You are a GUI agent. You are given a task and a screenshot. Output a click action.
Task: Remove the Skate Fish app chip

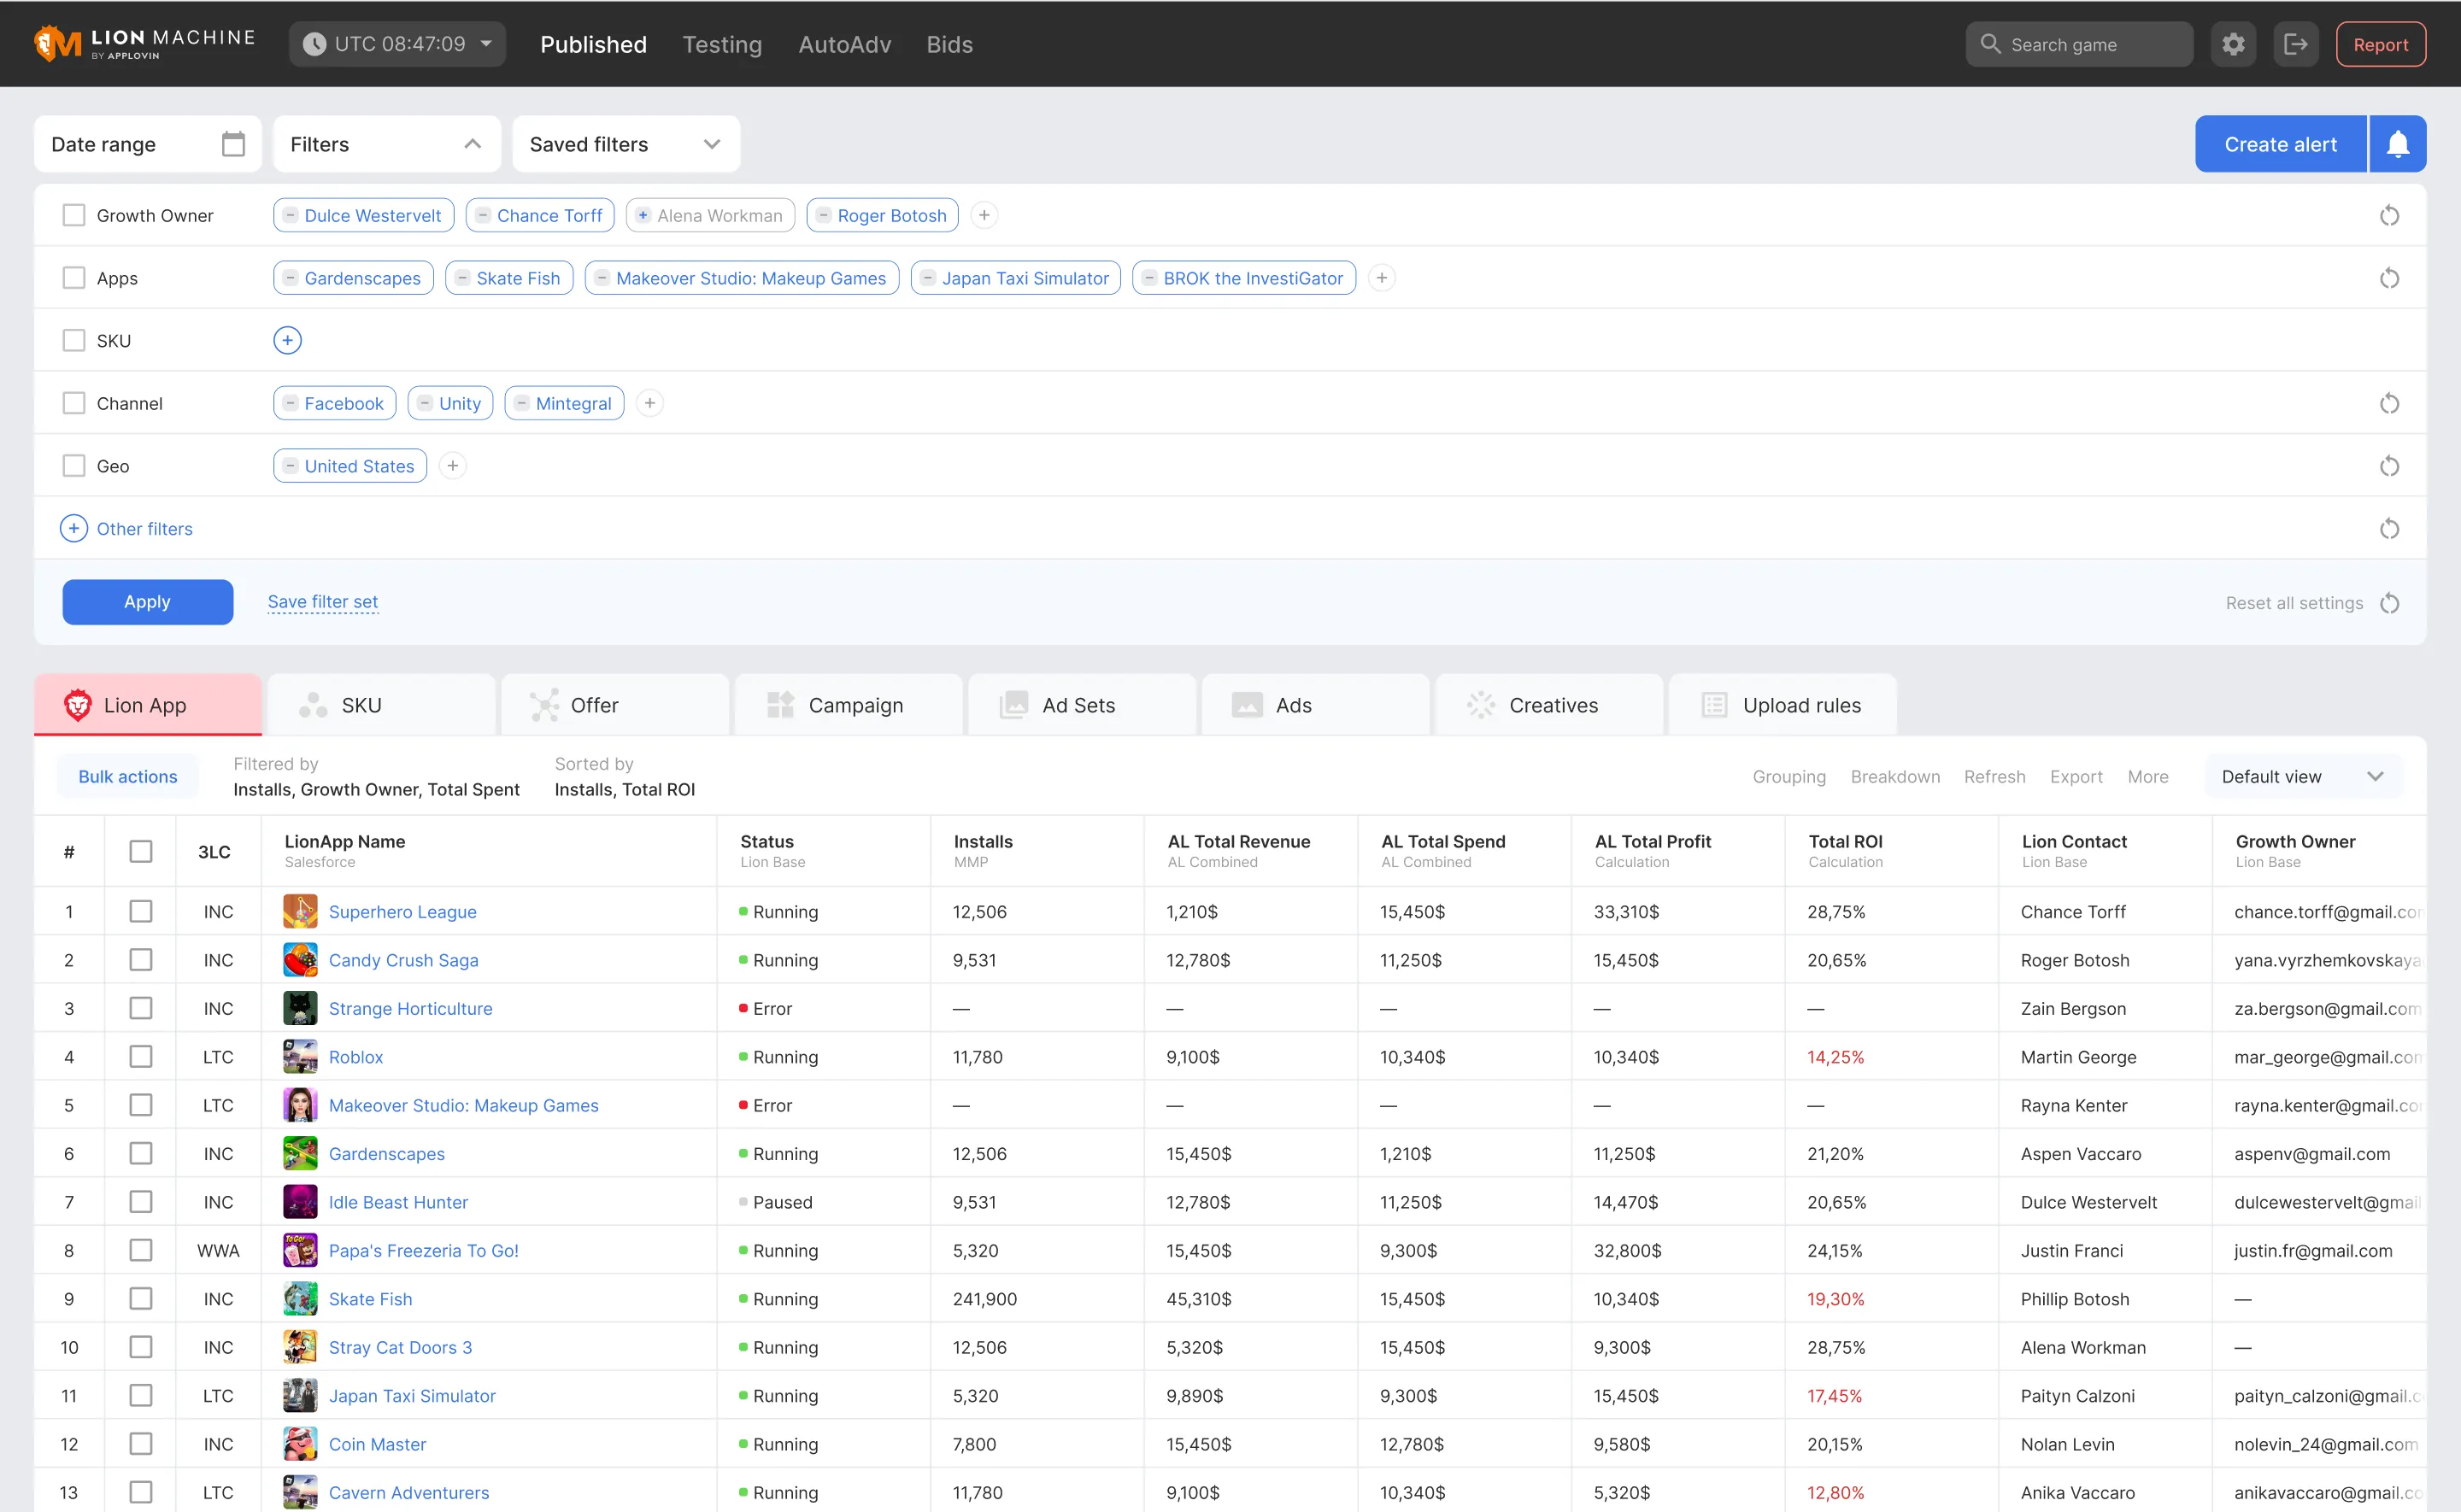coord(462,278)
